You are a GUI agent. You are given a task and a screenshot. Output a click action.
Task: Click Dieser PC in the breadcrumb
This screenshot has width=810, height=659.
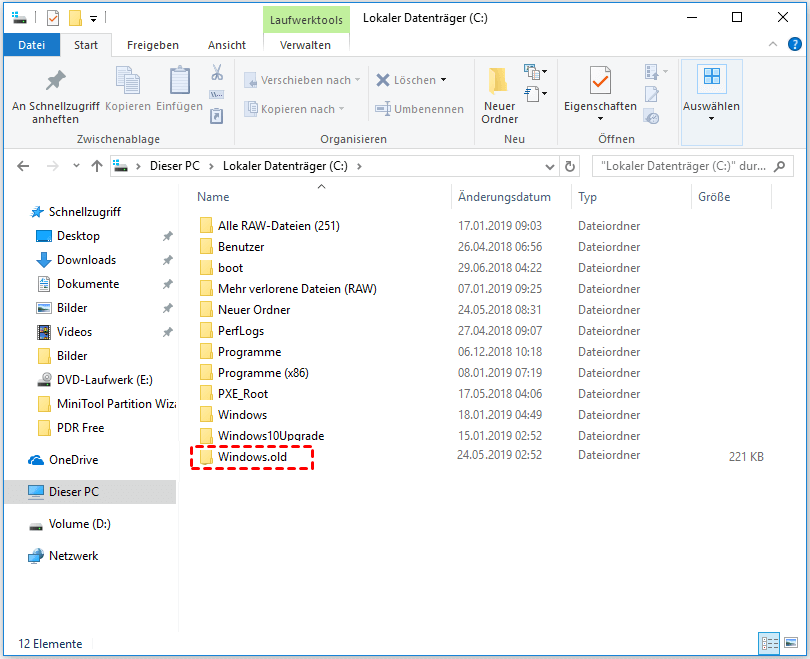[175, 166]
